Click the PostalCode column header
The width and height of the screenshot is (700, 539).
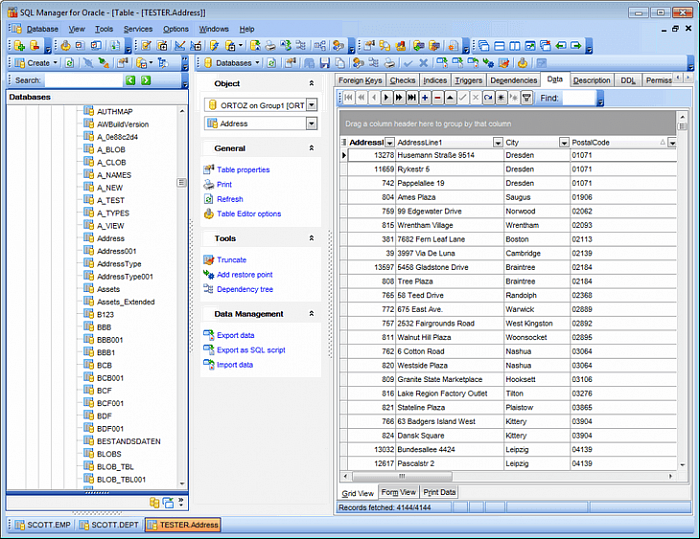pos(618,142)
